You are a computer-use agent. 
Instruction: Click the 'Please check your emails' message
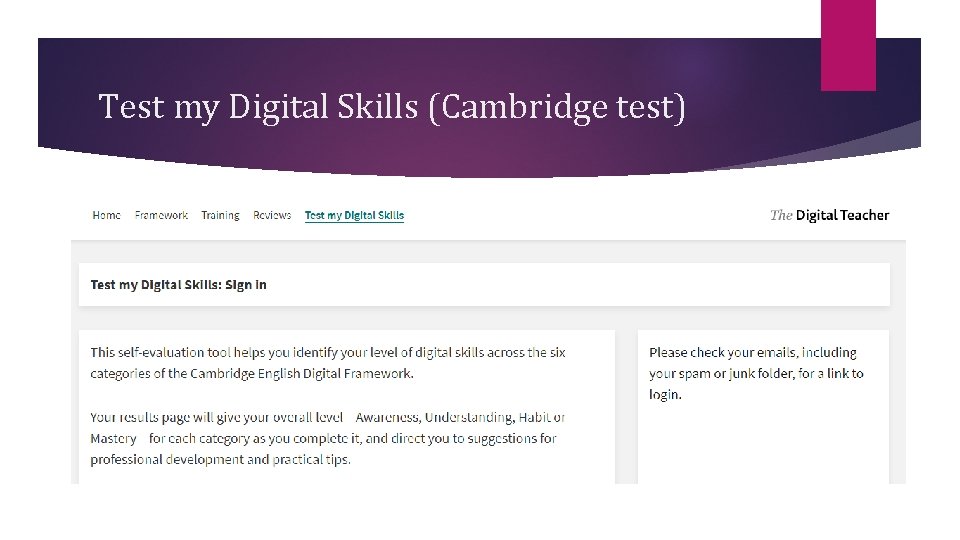click(755, 373)
